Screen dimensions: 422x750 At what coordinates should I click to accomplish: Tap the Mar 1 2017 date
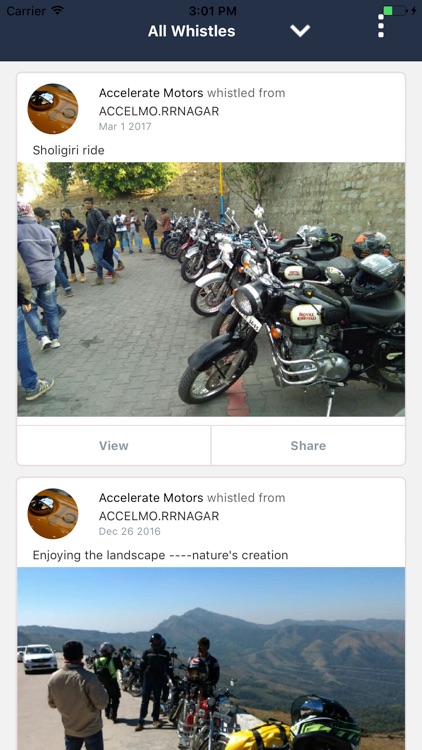click(x=125, y=126)
